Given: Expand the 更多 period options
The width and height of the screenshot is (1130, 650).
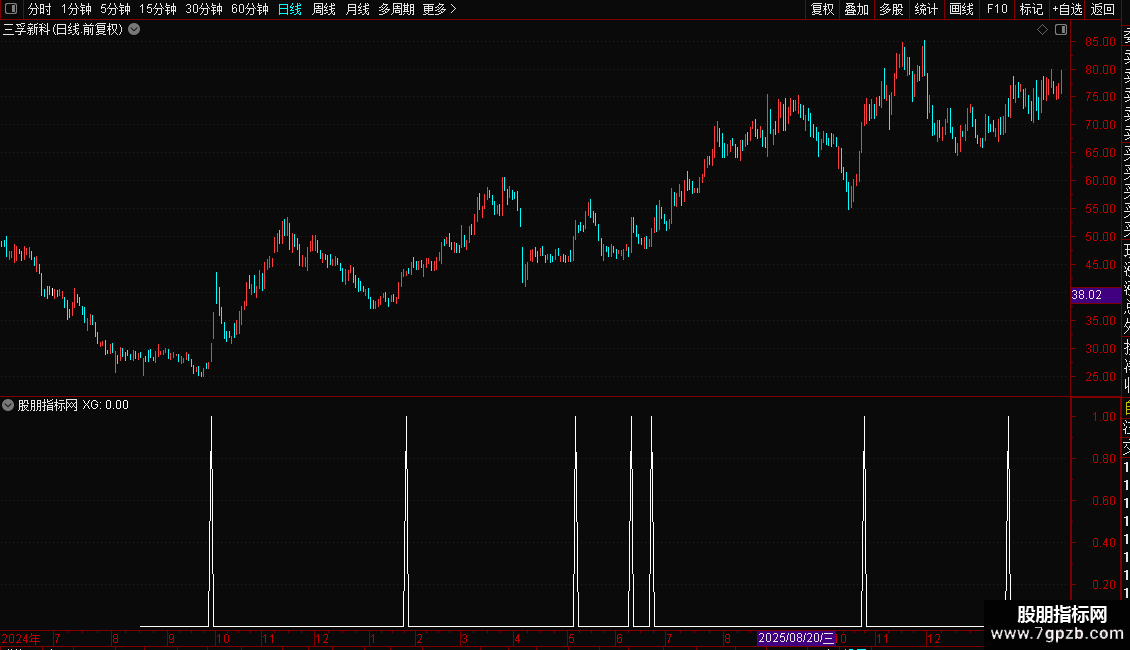Looking at the screenshot, I should point(440,9).
